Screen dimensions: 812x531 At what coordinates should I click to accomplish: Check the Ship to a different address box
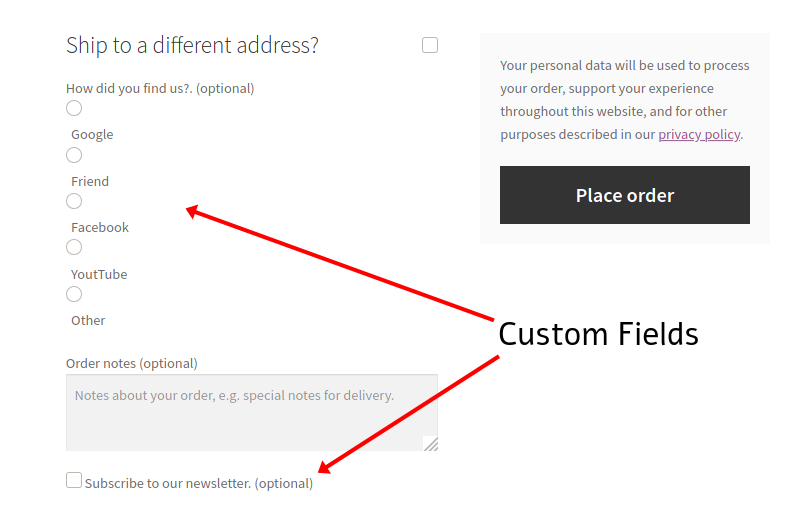pos(430,45)
